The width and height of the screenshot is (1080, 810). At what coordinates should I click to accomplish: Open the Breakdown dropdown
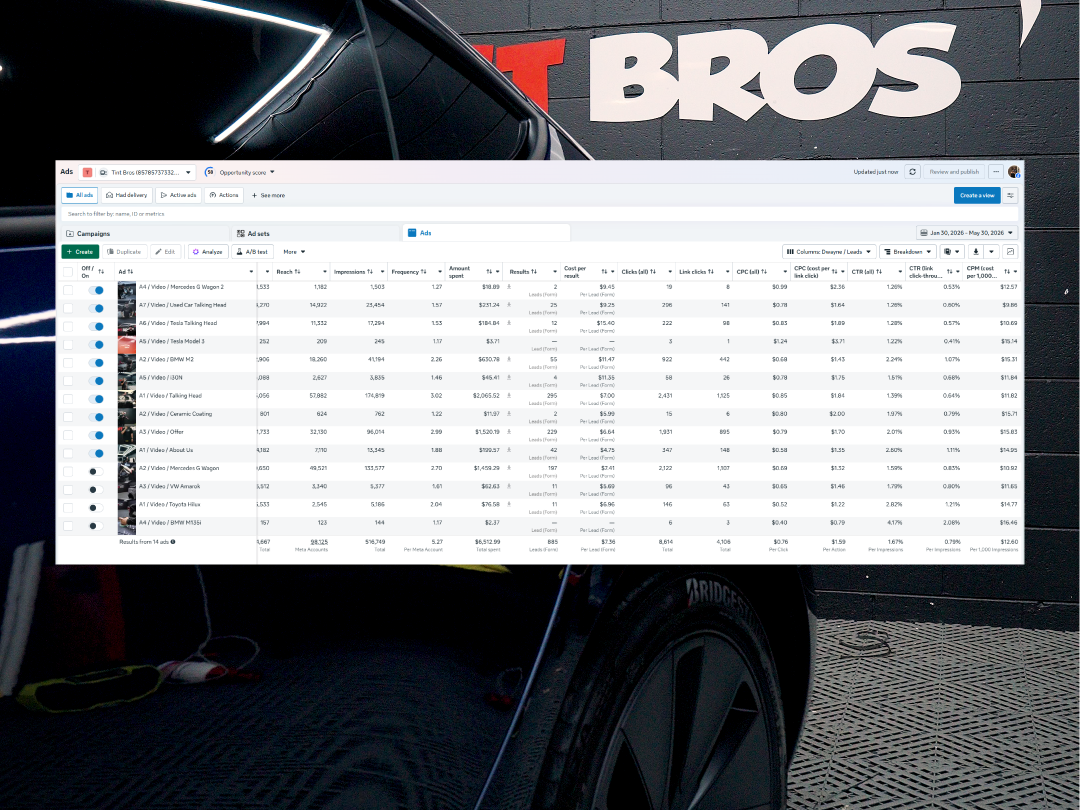pos(907,252)
